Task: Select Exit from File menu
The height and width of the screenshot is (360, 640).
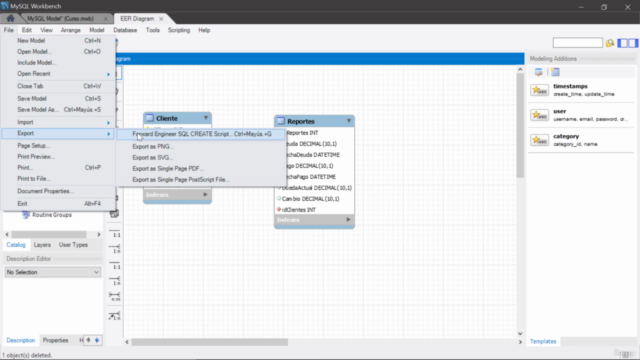Action: 58,204
